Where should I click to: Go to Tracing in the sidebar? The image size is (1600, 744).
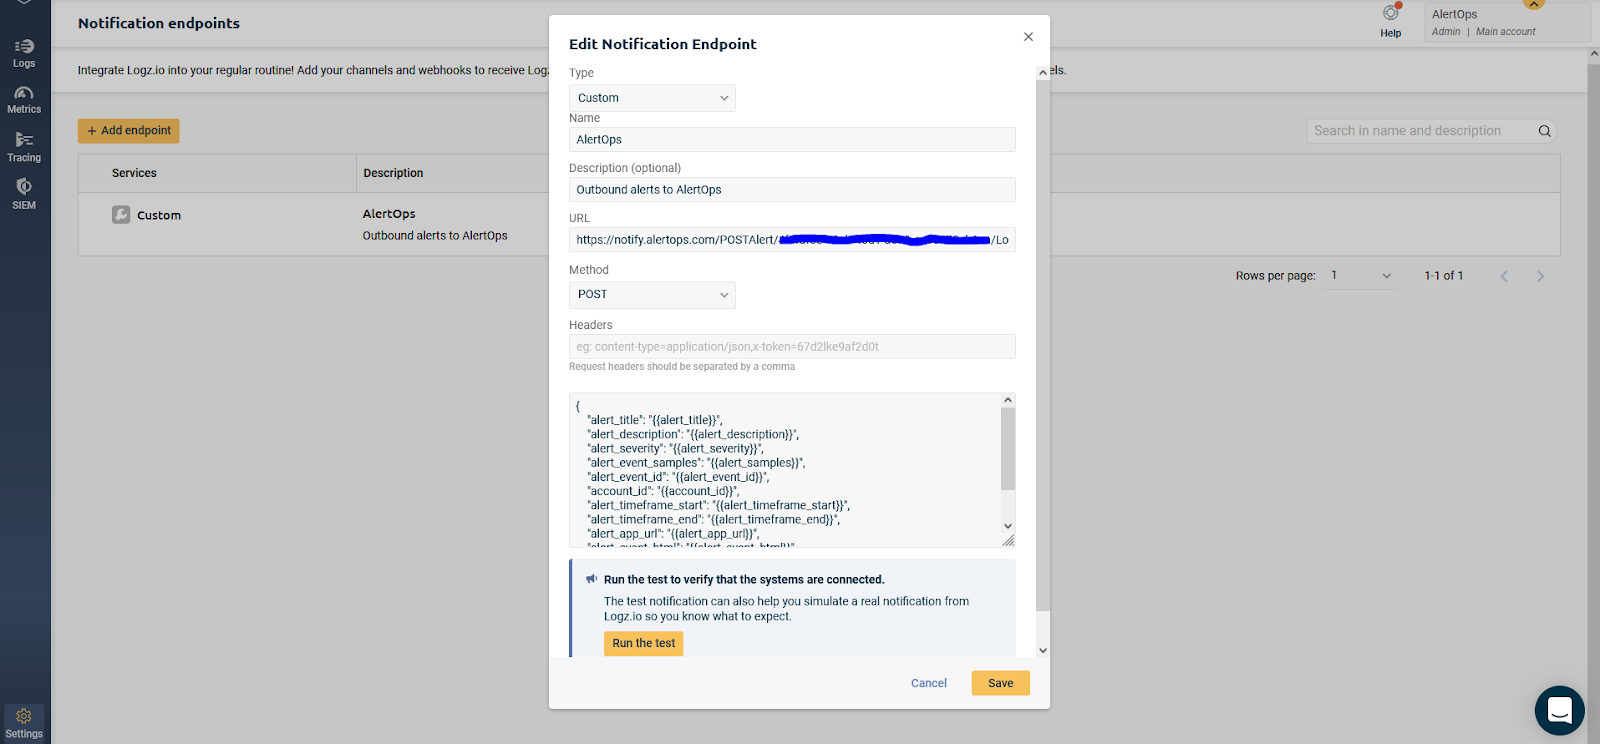pos(24,146)
